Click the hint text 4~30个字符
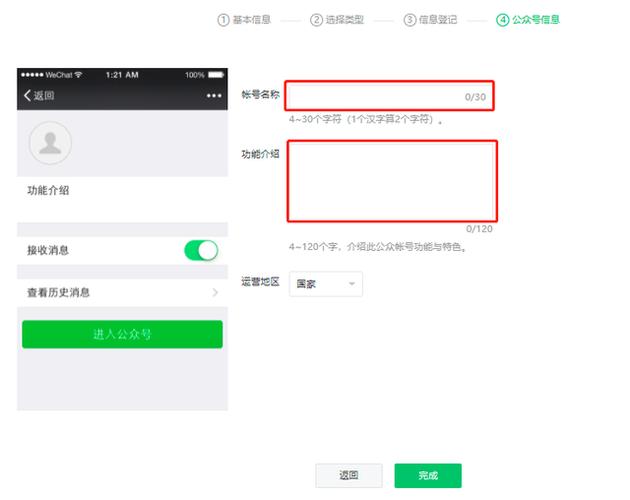 coord(365,119)
